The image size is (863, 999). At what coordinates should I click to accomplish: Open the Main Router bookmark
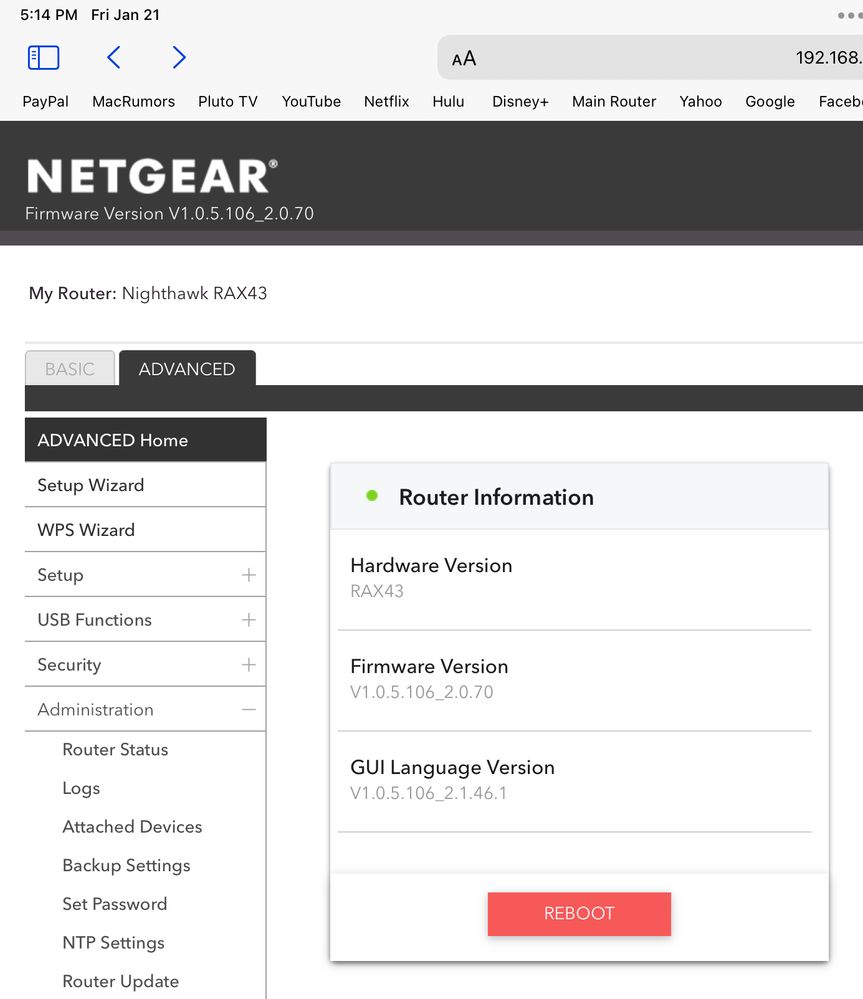click(x=613, y=101)
